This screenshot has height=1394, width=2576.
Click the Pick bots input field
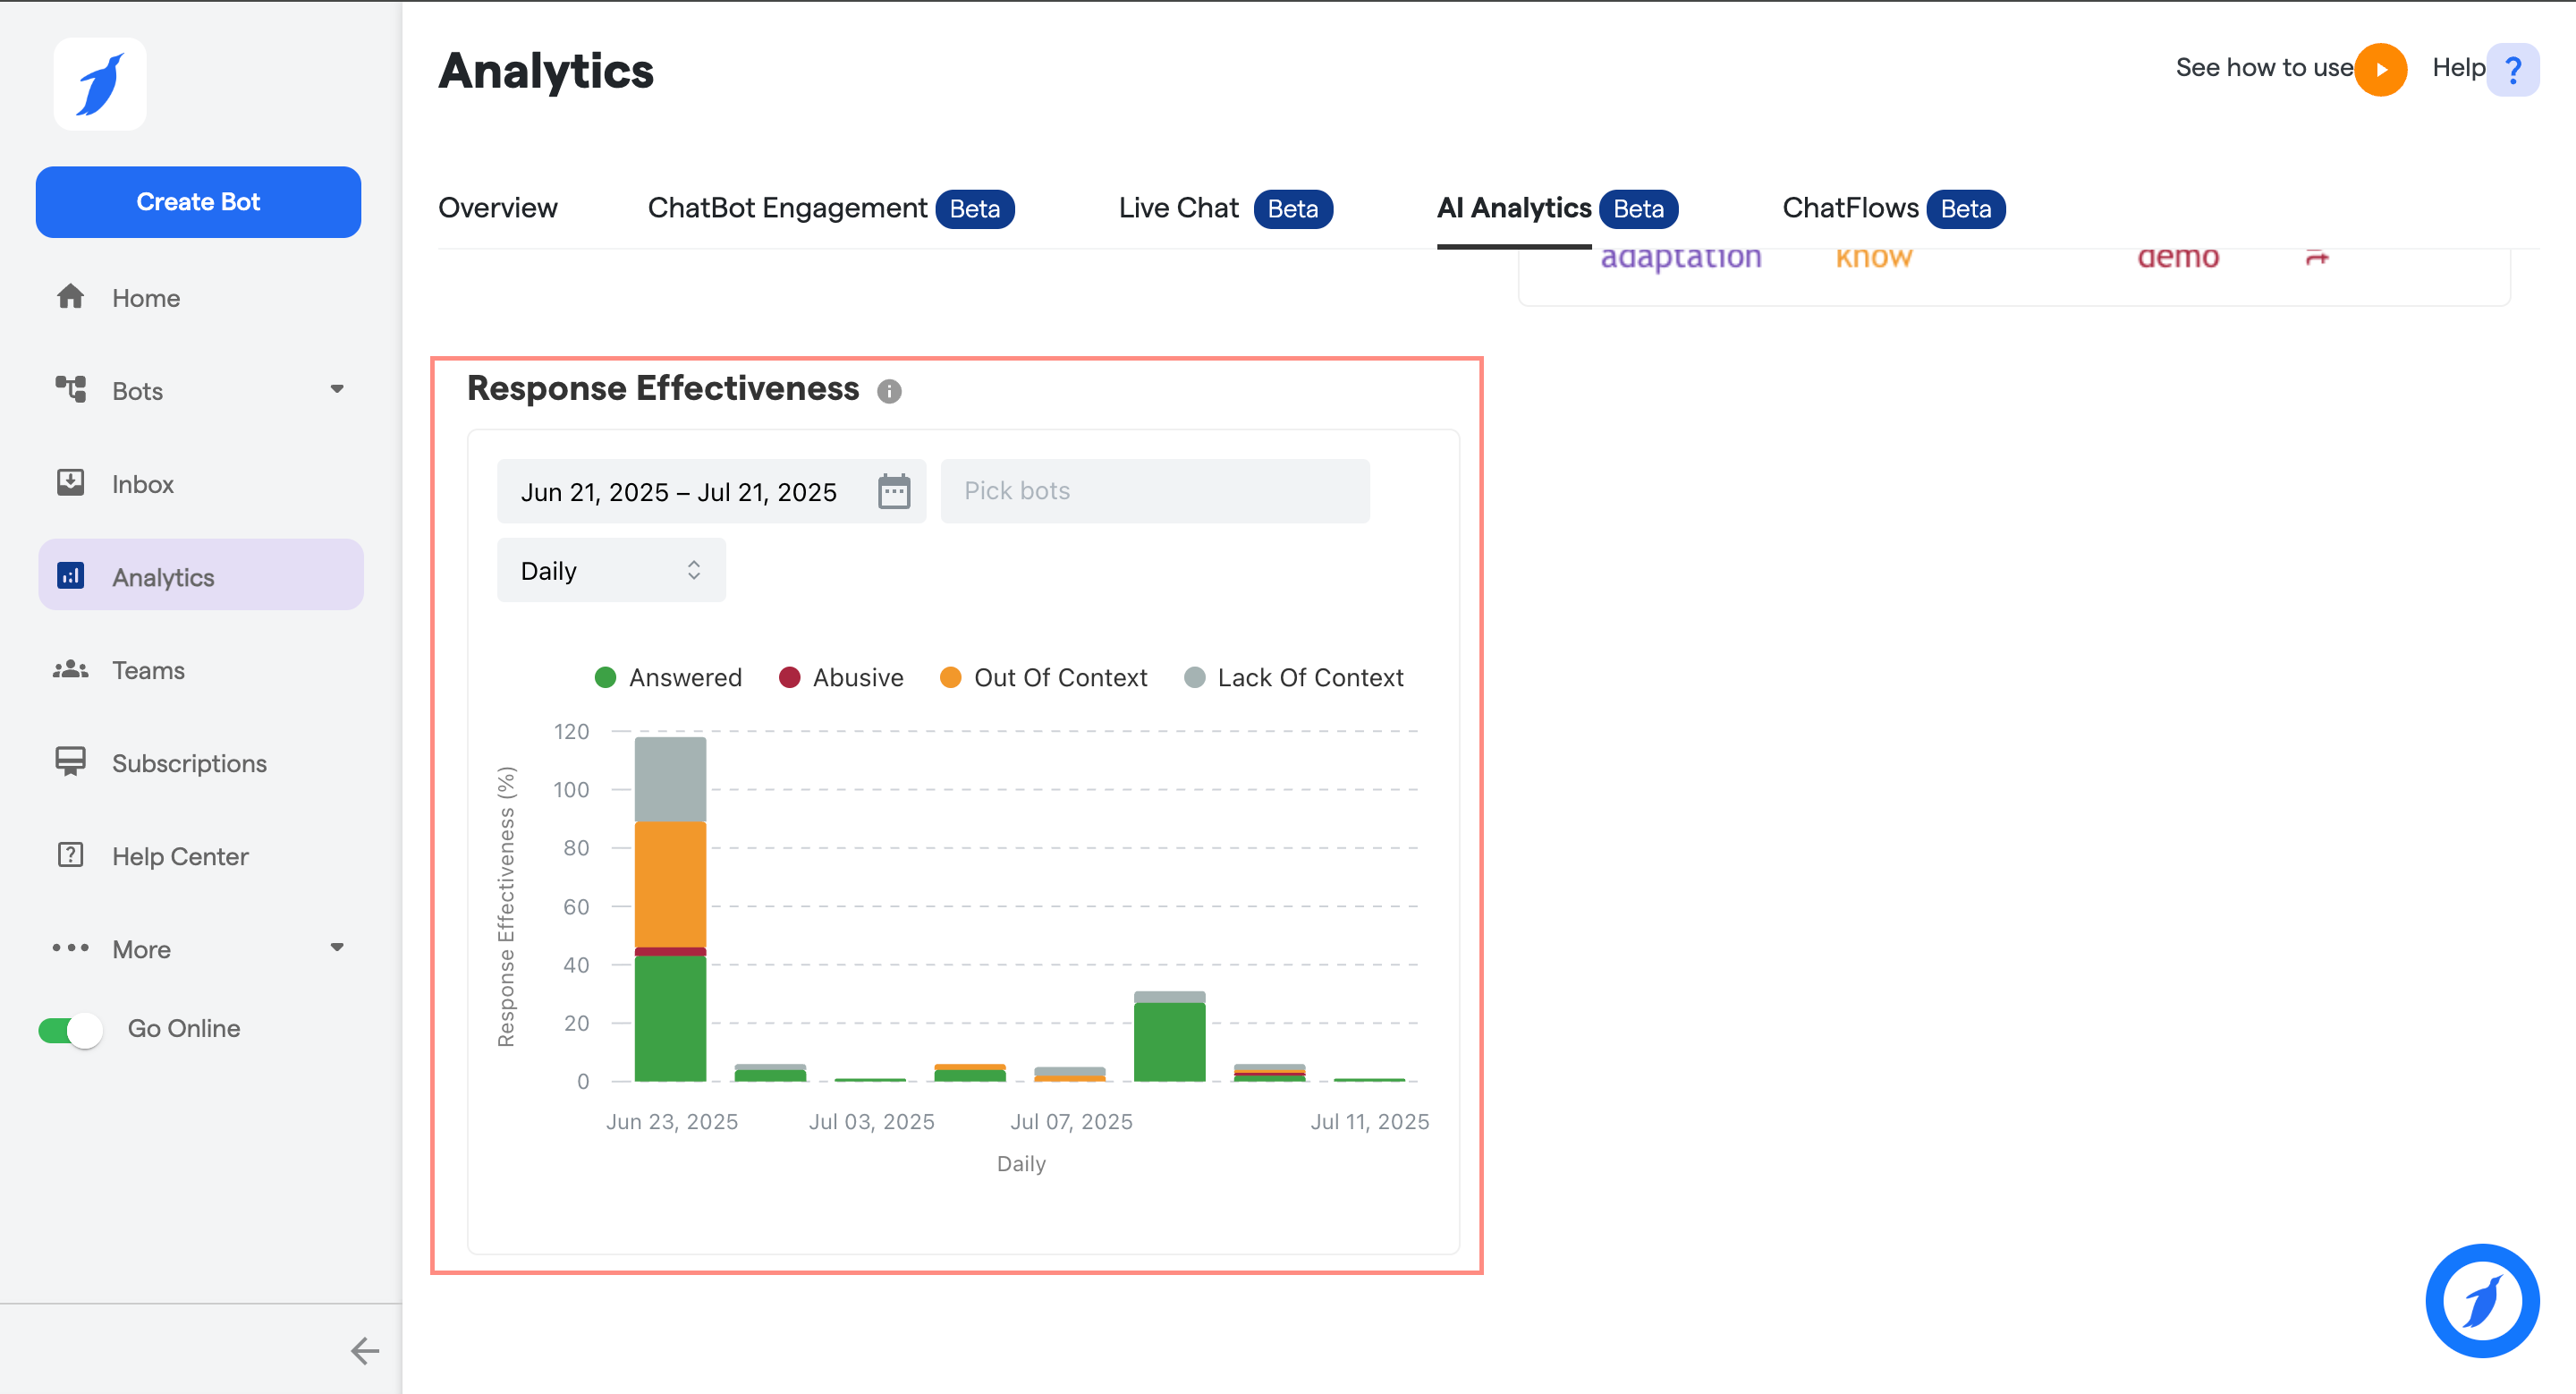coord(1154,491)
